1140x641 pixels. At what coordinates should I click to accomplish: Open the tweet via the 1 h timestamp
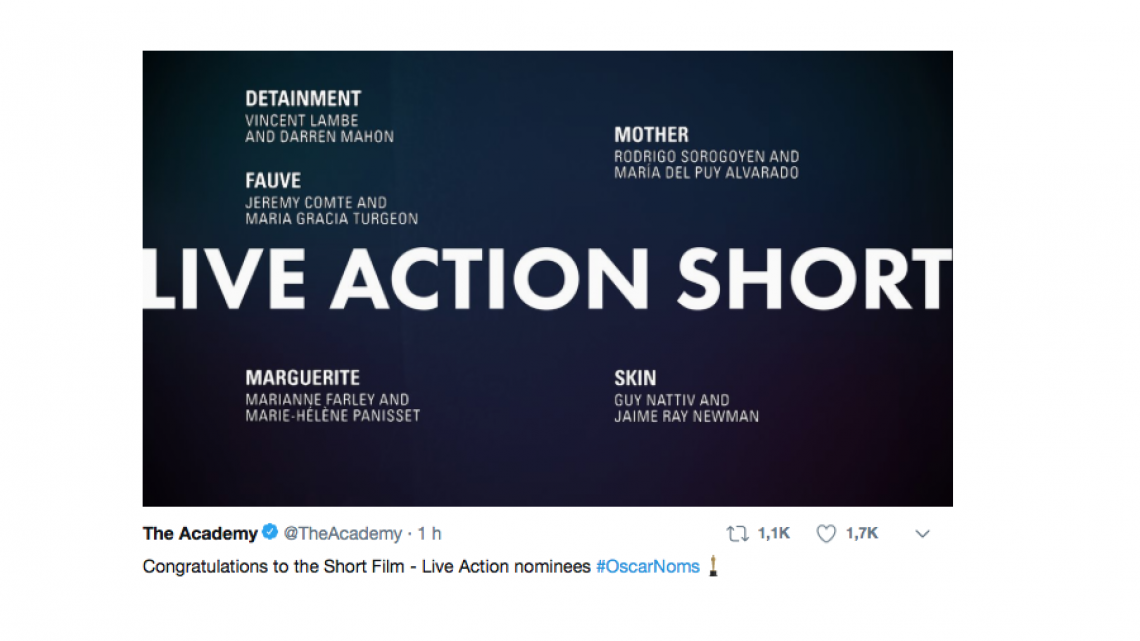pos(430,533)
